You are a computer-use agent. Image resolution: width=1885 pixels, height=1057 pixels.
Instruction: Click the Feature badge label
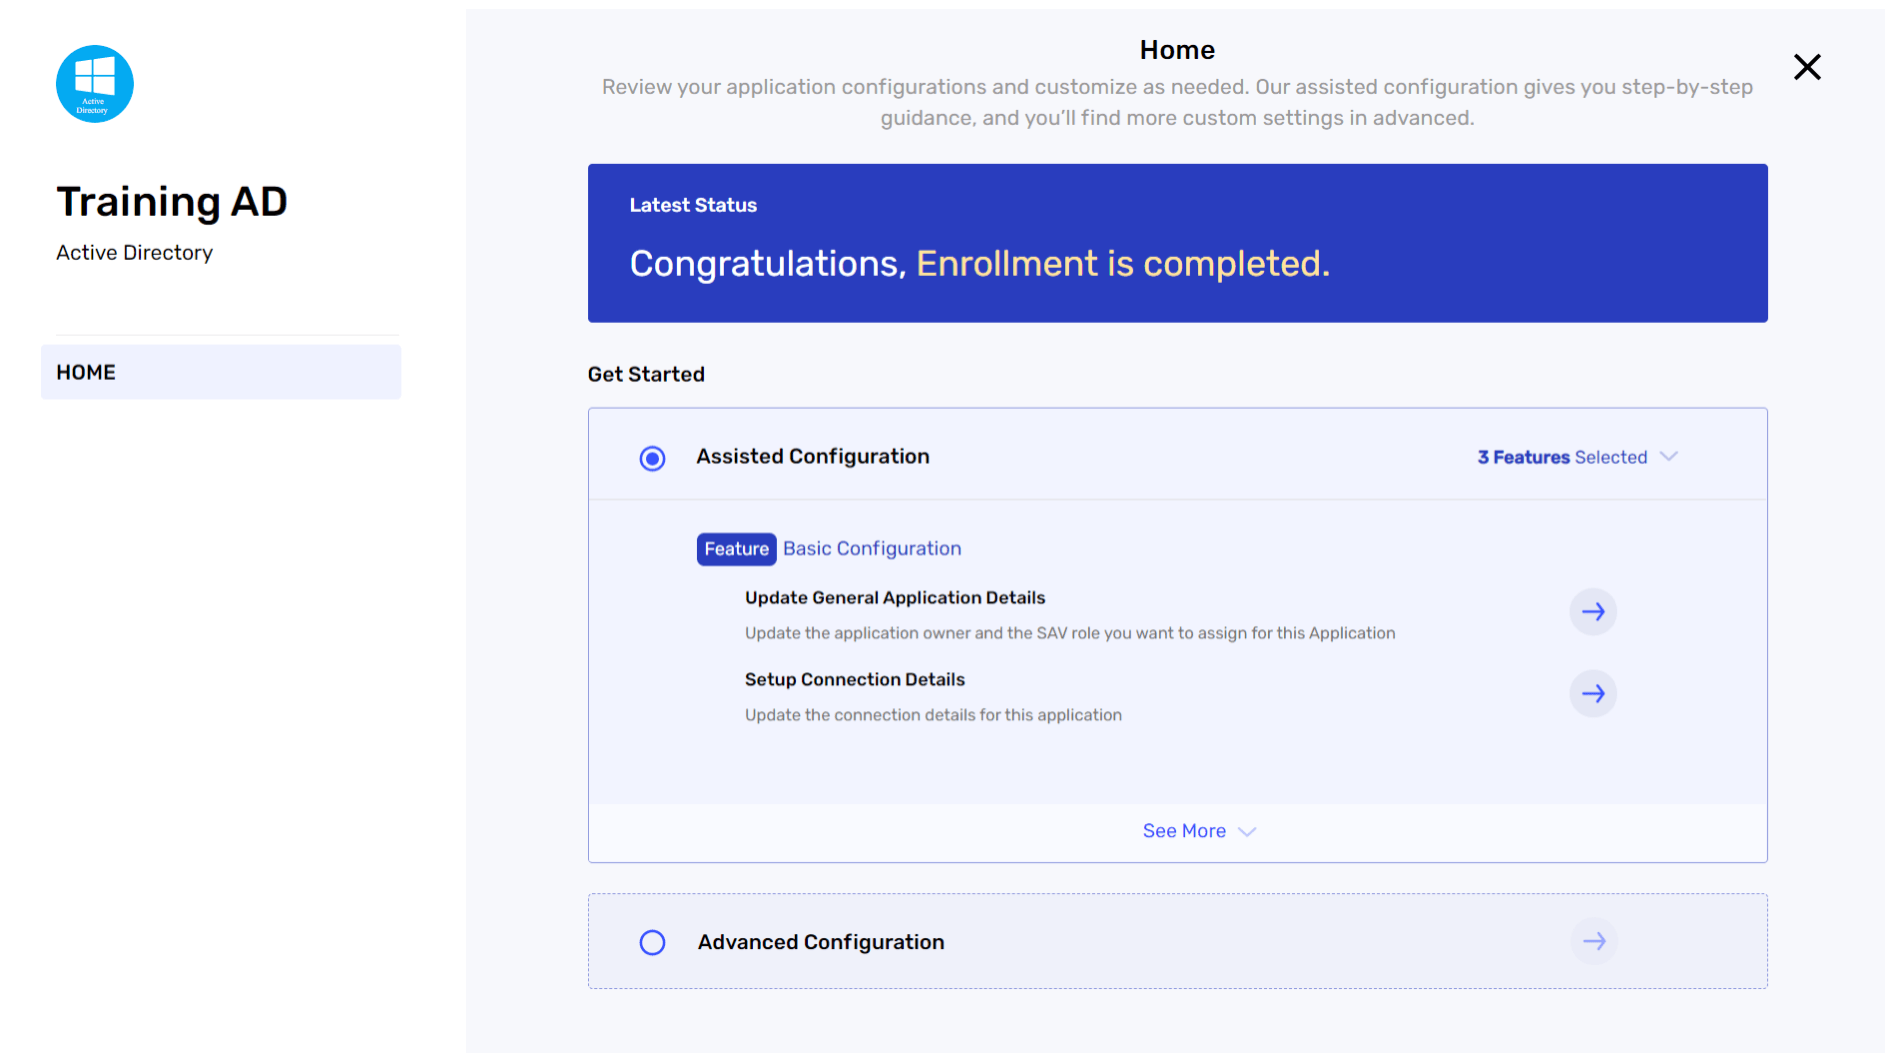(x=736, y=549)
